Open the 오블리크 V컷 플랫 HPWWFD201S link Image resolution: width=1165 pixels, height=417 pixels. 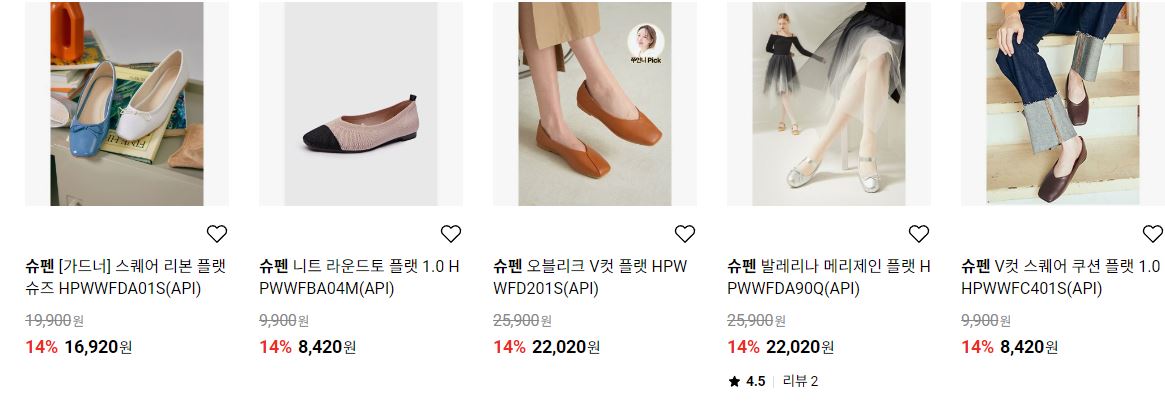pos(591,277)
